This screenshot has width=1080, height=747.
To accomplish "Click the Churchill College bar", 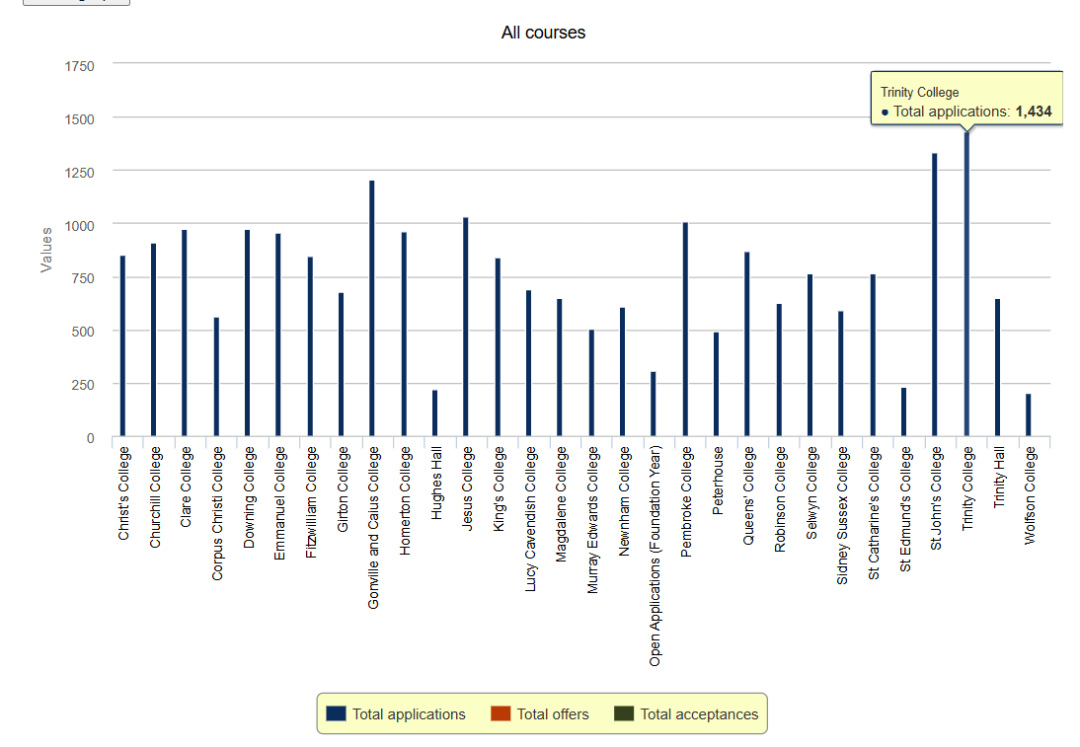I will click(x=154, y=340).
